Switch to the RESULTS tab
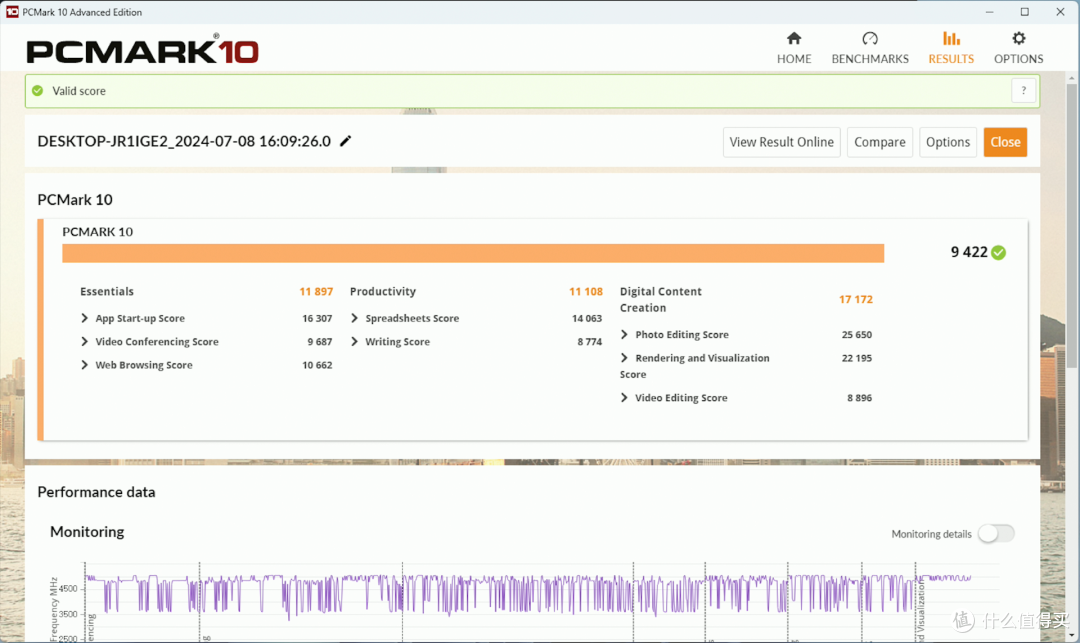 pyautogui.click(x=951, y=48)
